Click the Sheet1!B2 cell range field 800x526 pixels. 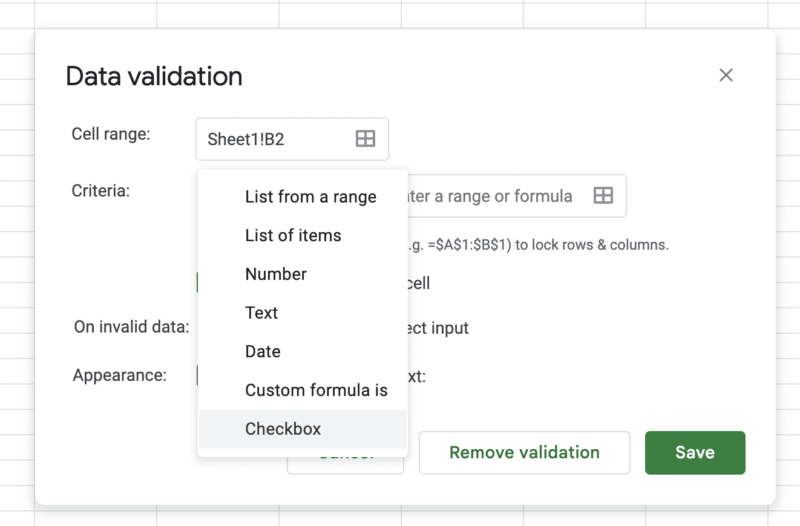tap(275, 139)
